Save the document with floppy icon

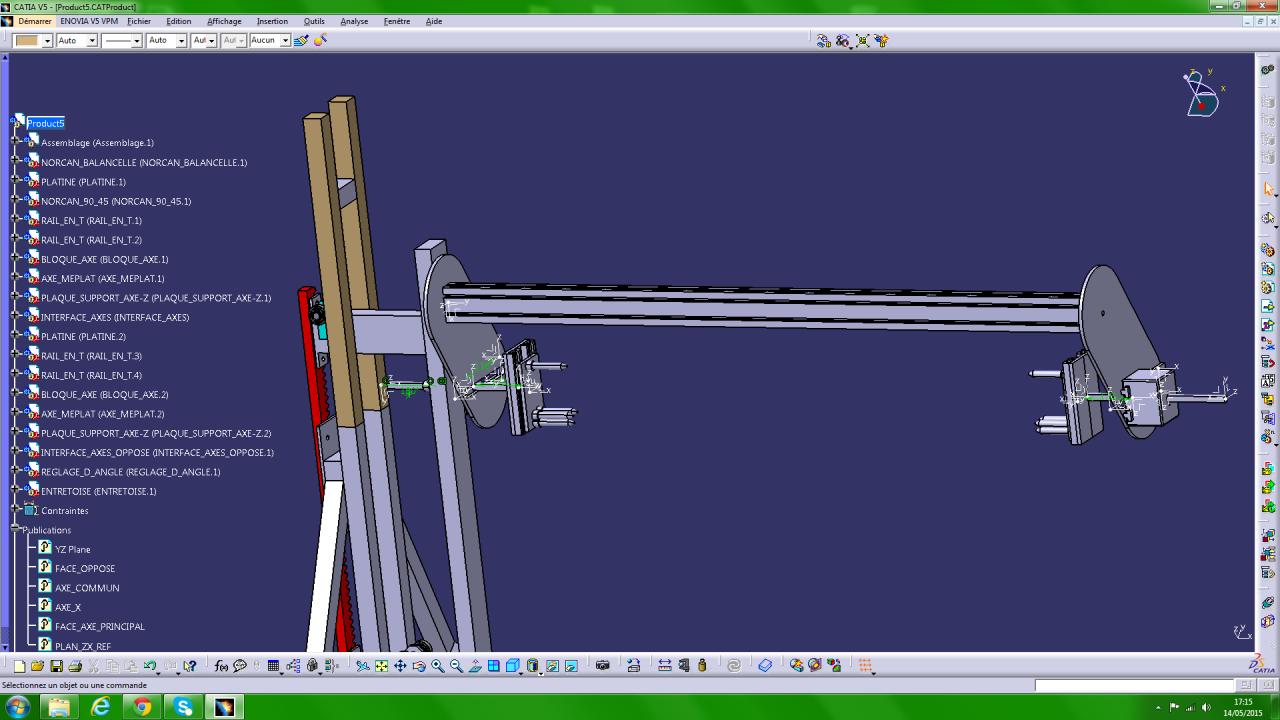pyautogui.click(x=56, y=666)
